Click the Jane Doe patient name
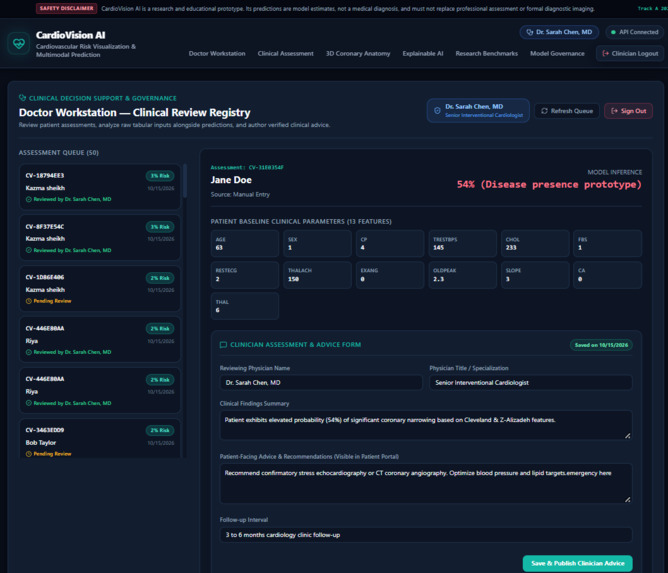 [231, 180]
